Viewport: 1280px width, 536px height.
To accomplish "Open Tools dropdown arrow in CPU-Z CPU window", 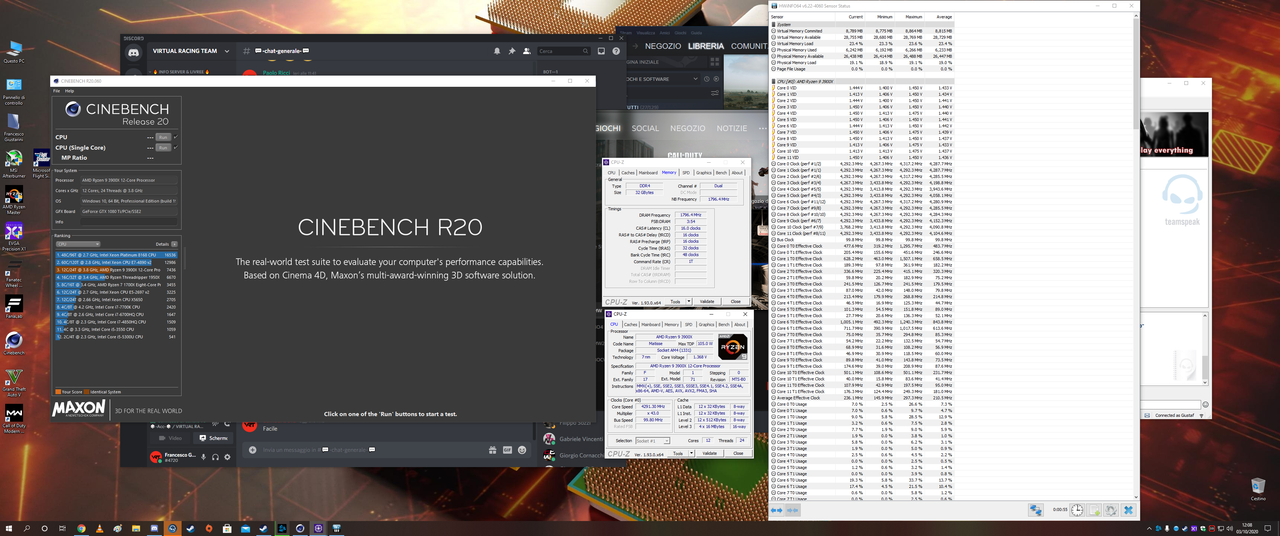I will point(691,453).
